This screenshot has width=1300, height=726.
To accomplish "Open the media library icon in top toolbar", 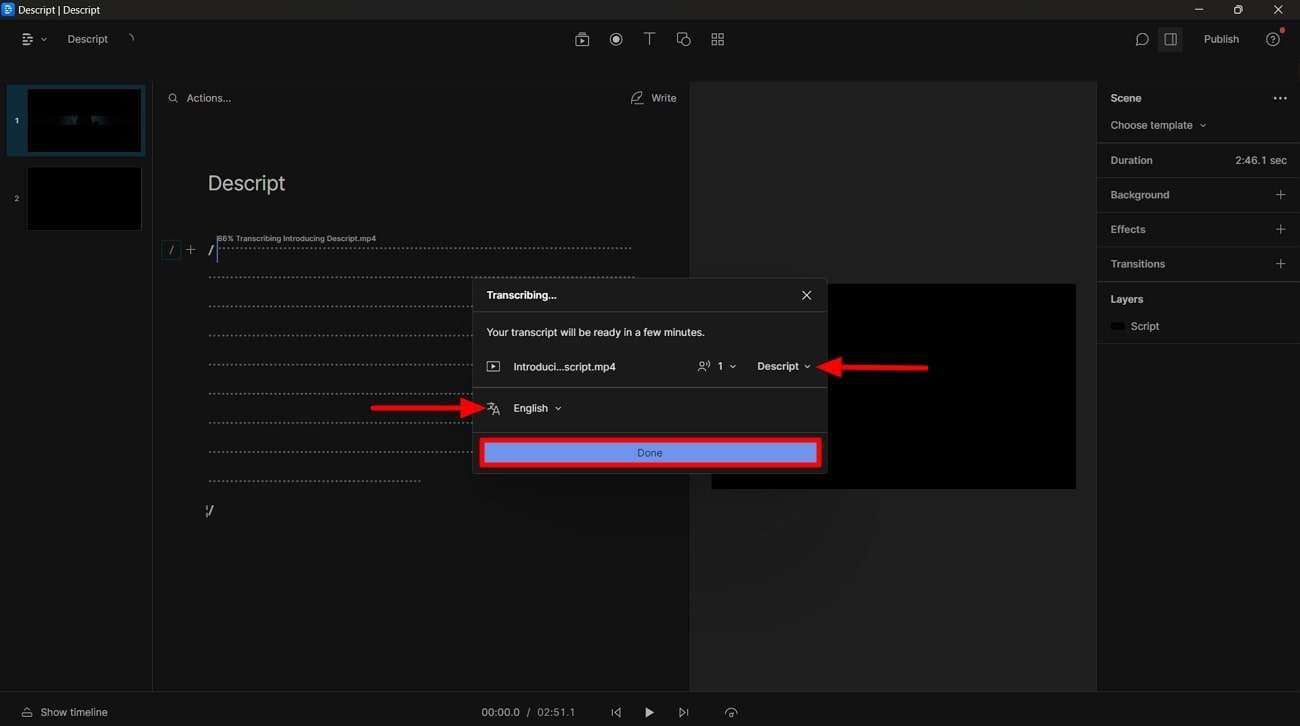I will tap(582, 39).
